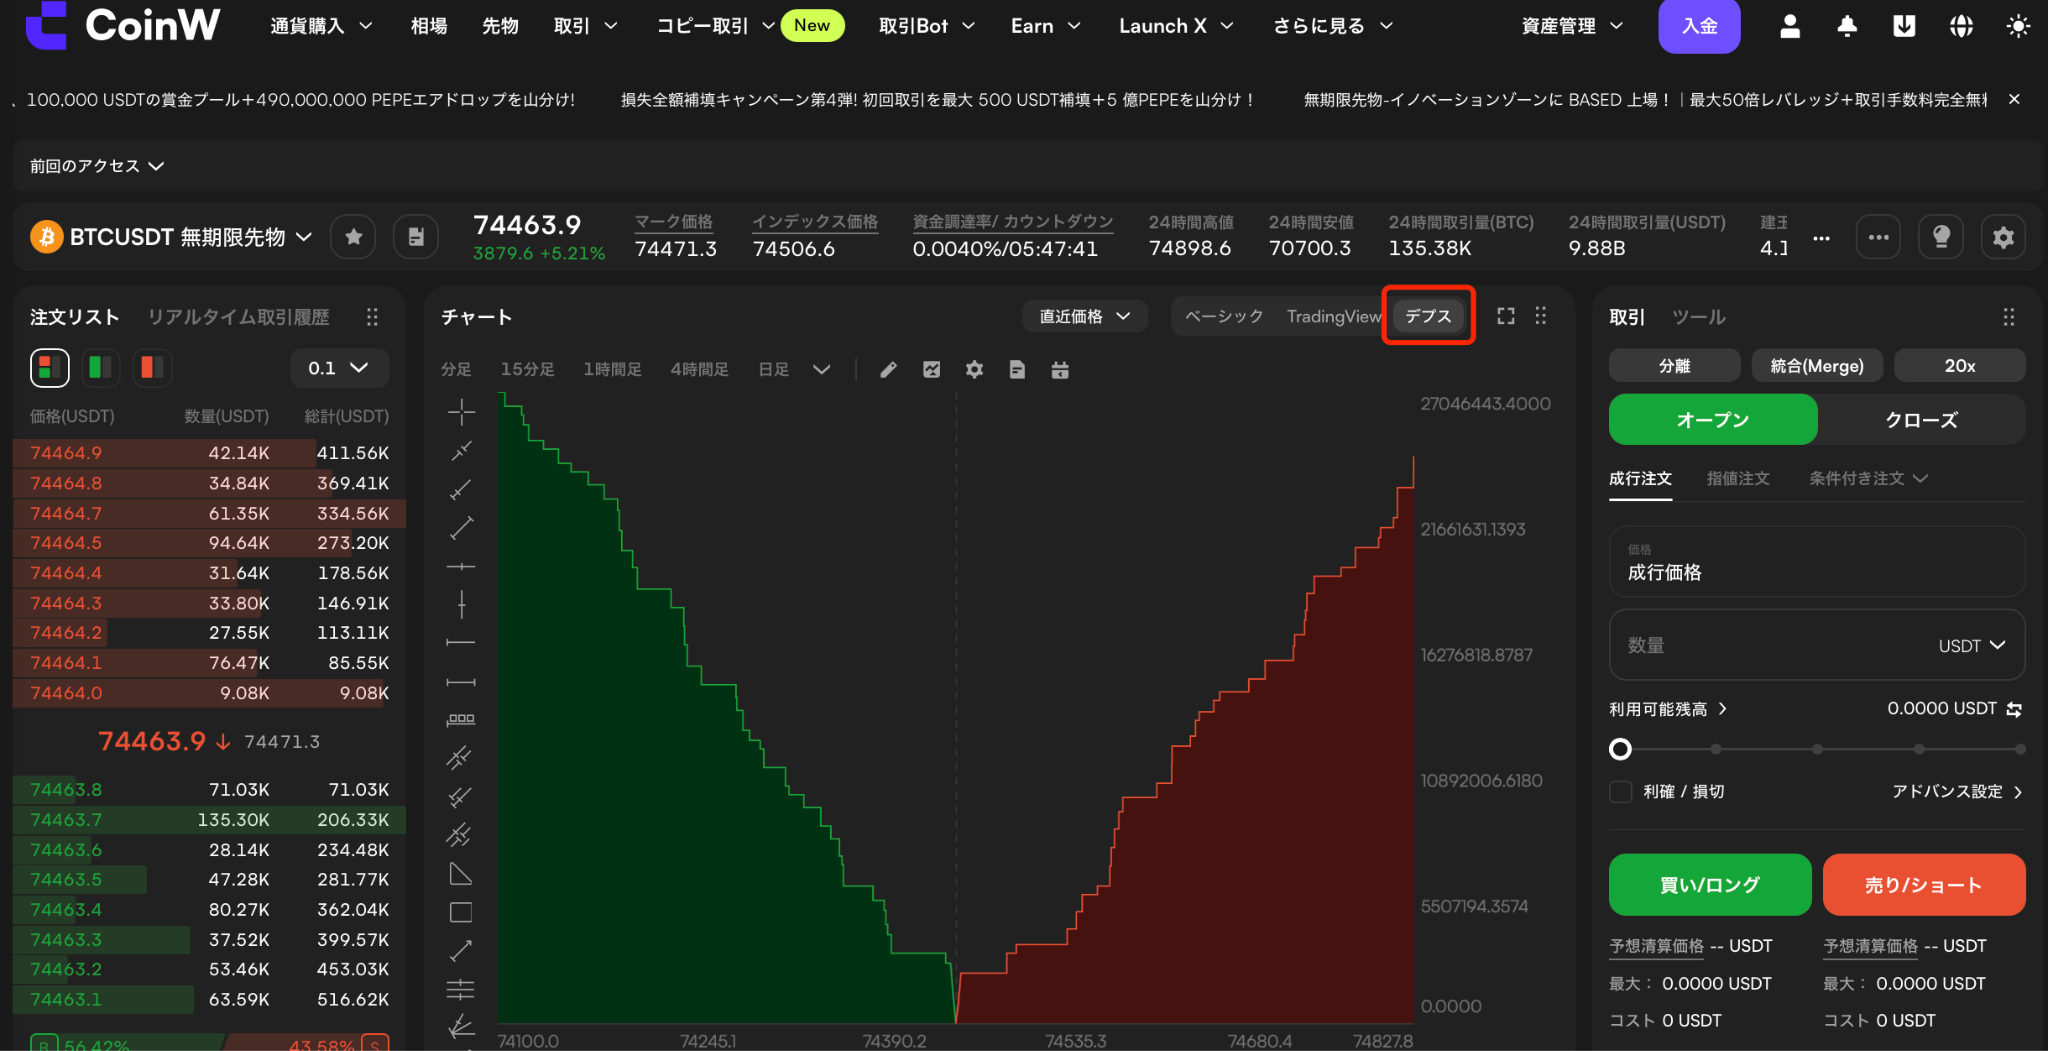
Task: Open the 20x leverage setting
Action: (x=1960, y=366)
